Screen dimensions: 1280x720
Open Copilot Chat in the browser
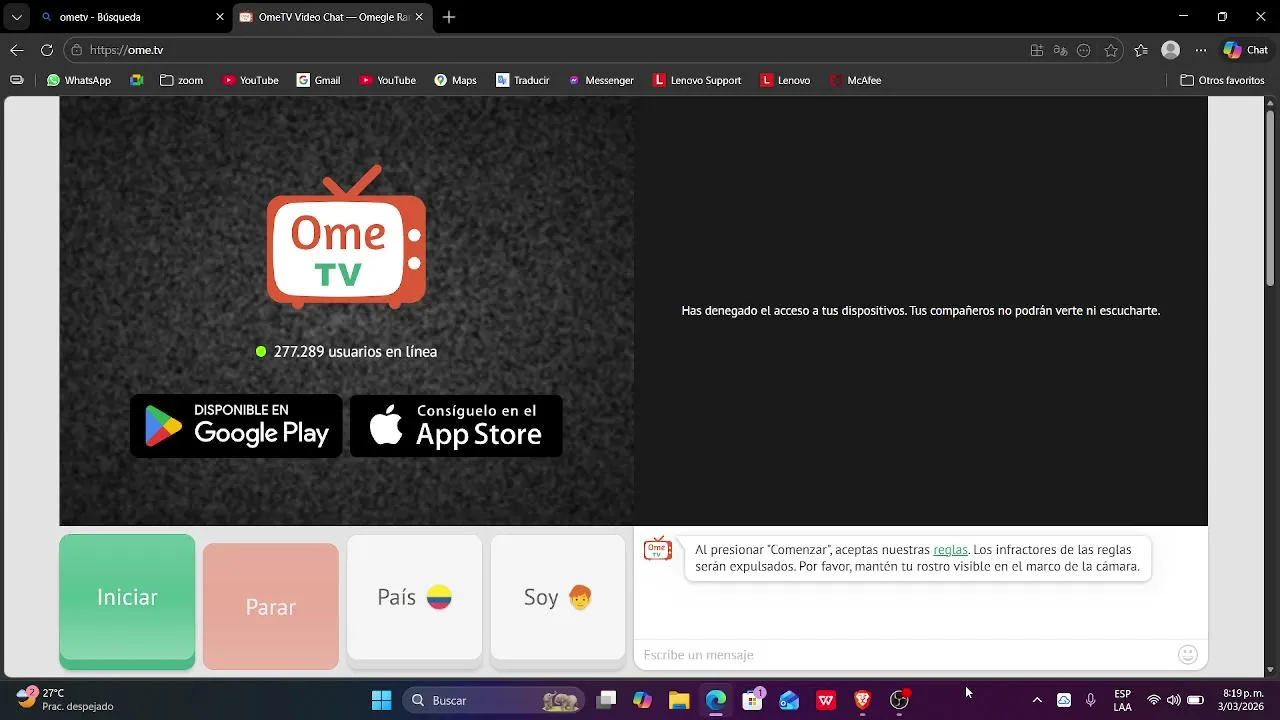[1246, 50]
